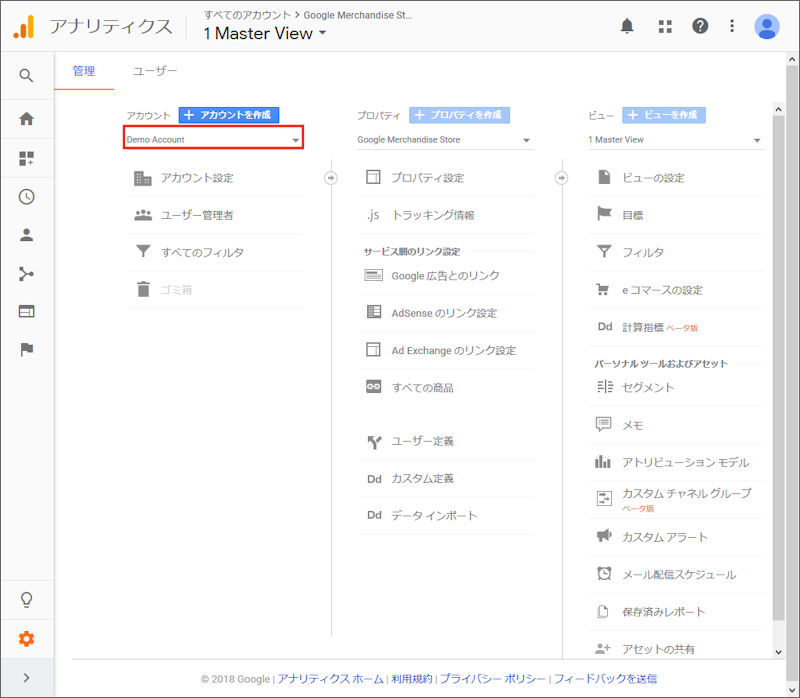The width and height of the screenshot is (800, 698).
Task: Click the アカウント設定 building icon
Action: (x=143, y=178)
